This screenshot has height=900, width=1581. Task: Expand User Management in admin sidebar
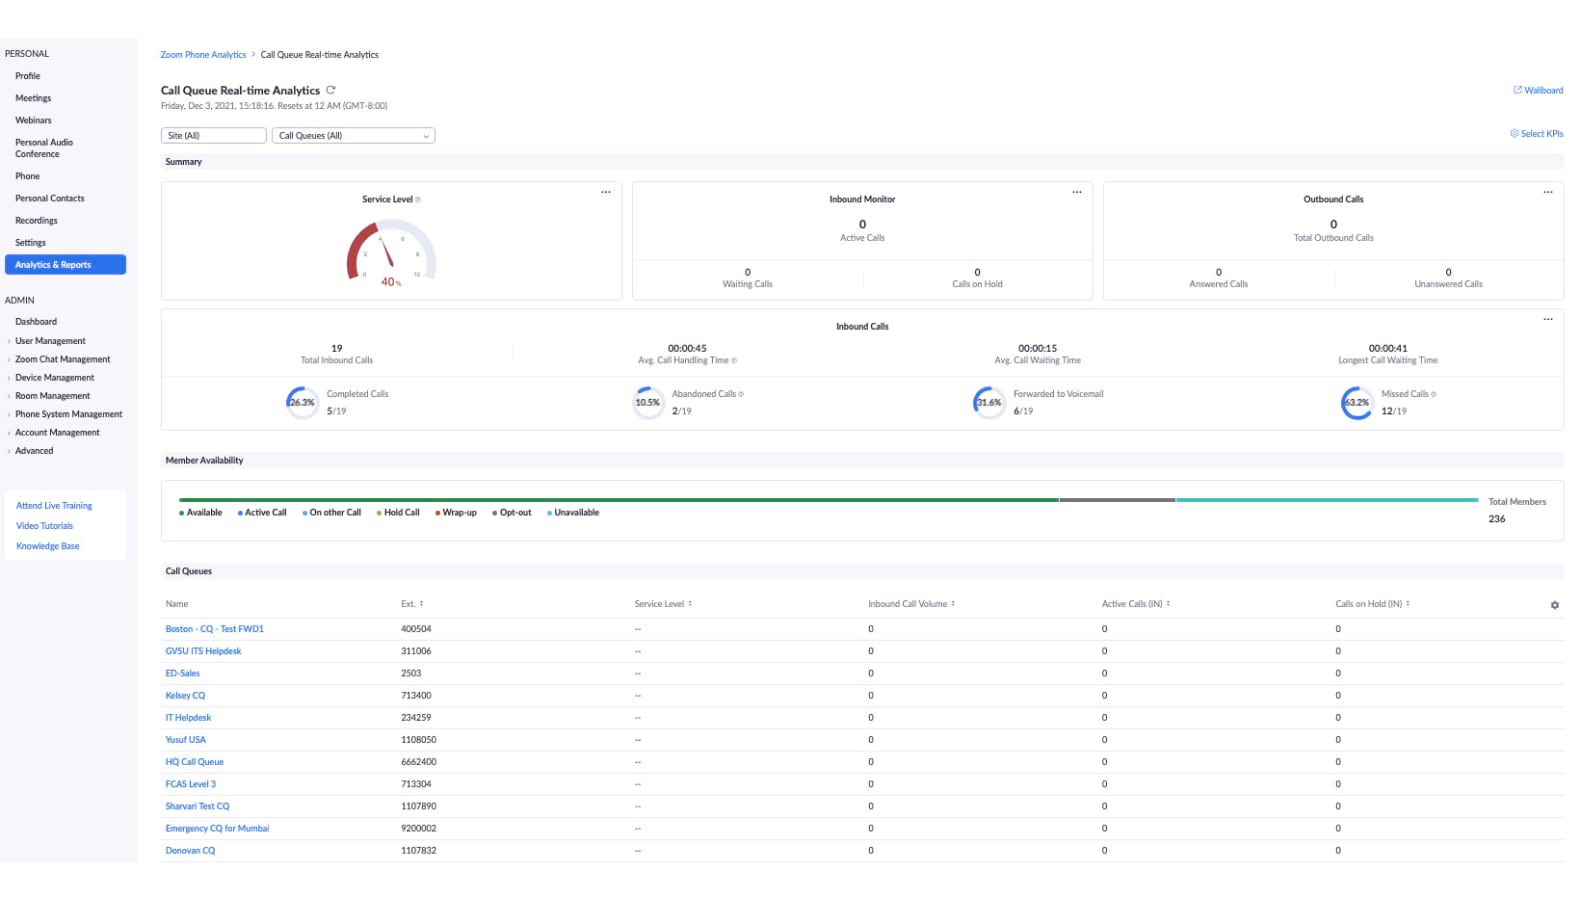tap(50, 341)
